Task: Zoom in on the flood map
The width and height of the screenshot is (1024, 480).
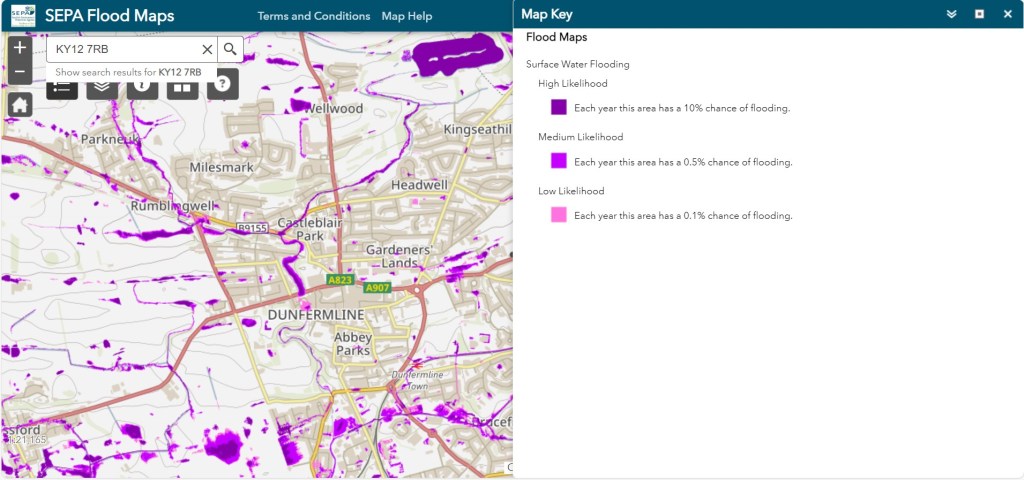Action: [x=20, y=48]
